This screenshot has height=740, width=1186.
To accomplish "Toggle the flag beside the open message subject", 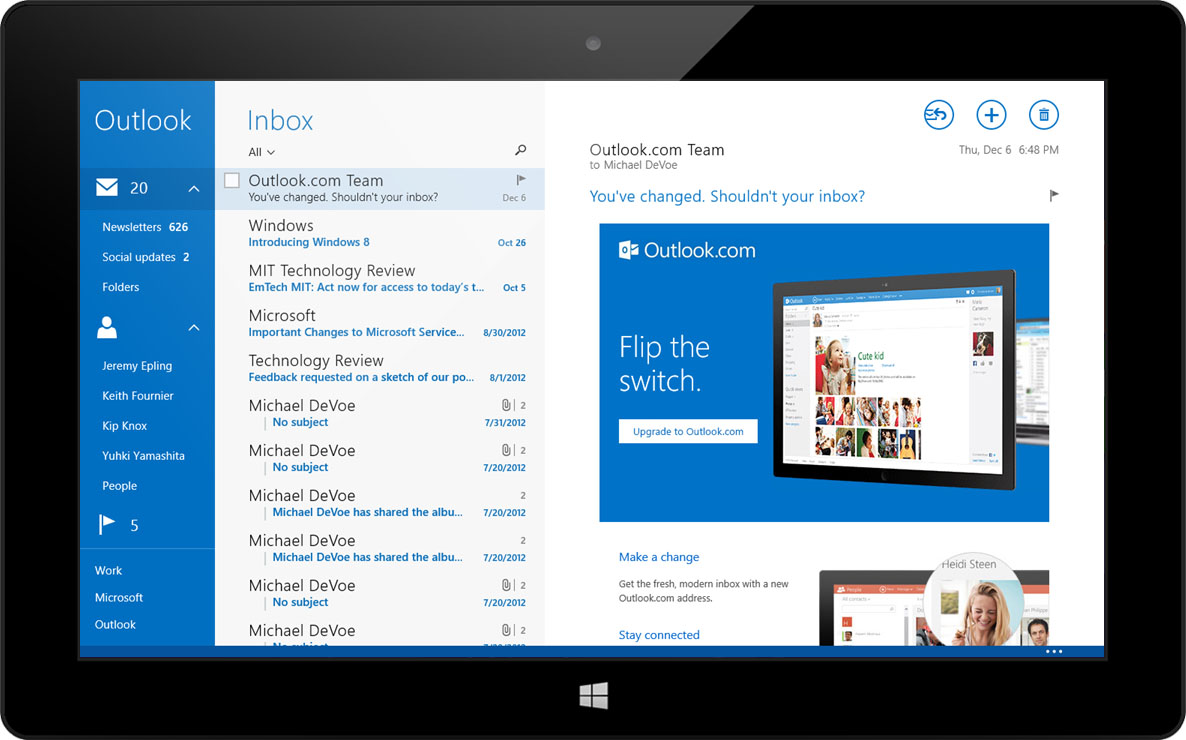I will point(1053,196).
